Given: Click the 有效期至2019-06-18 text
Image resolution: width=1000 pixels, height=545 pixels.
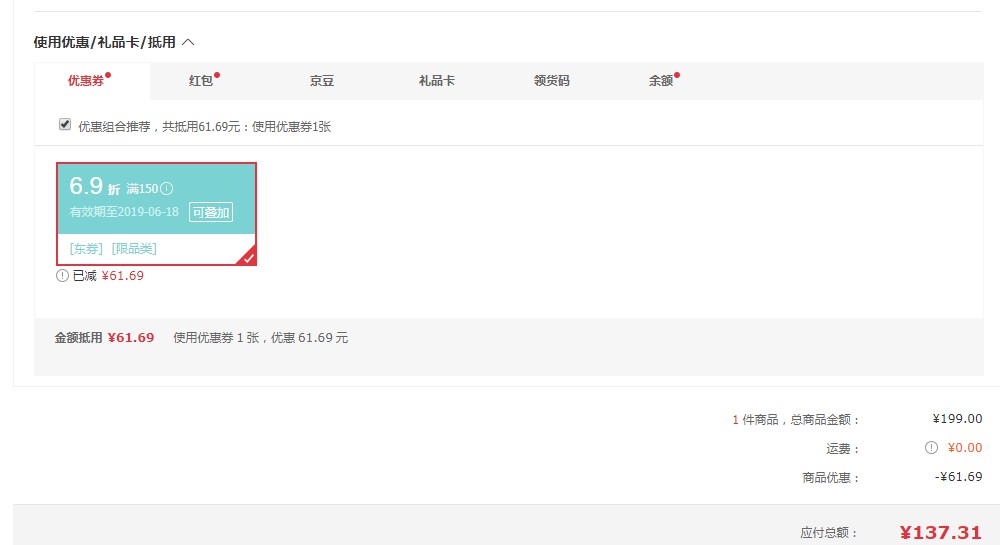Looking at the screenshot, I should 124,212.
